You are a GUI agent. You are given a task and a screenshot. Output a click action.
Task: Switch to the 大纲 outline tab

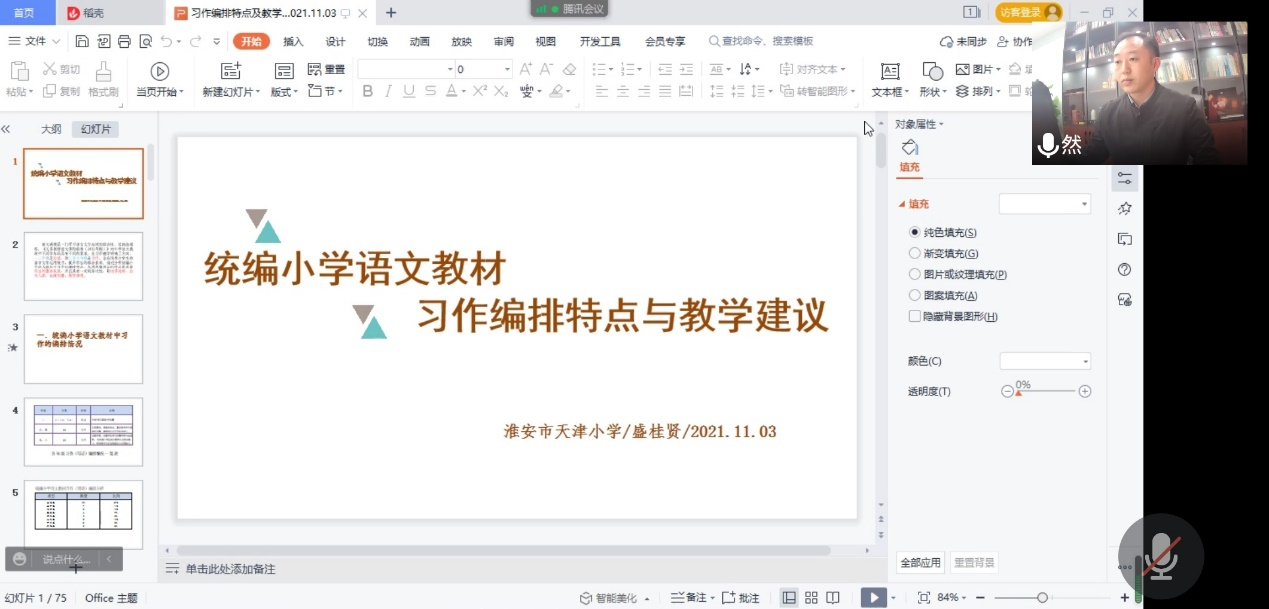pos(51,129)
